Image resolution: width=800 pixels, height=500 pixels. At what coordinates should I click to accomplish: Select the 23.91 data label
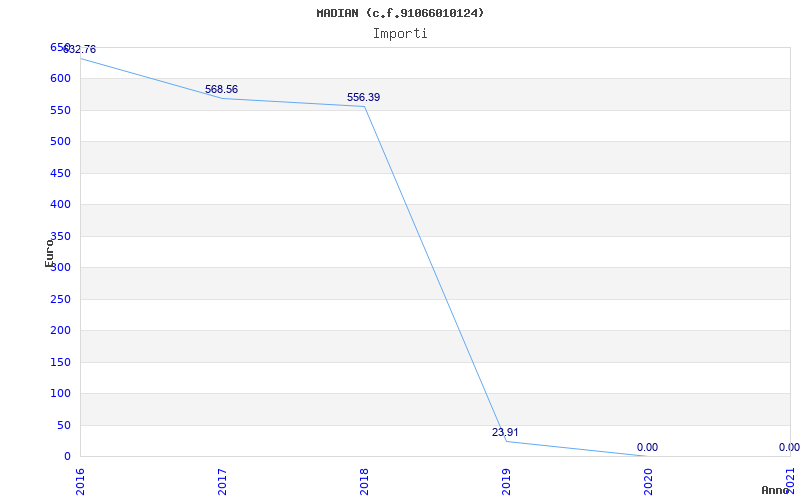pyautogui.click(x=505, y=432)
